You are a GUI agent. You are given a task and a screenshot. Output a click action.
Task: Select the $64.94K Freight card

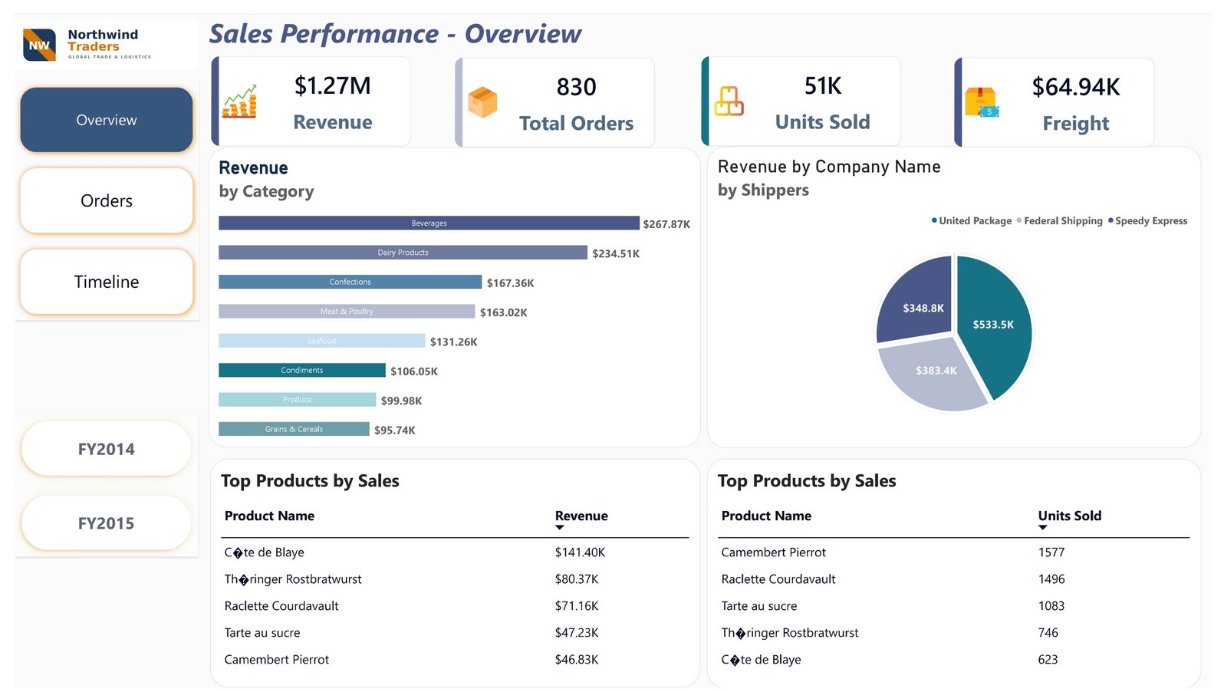[x=1054, y=102]
